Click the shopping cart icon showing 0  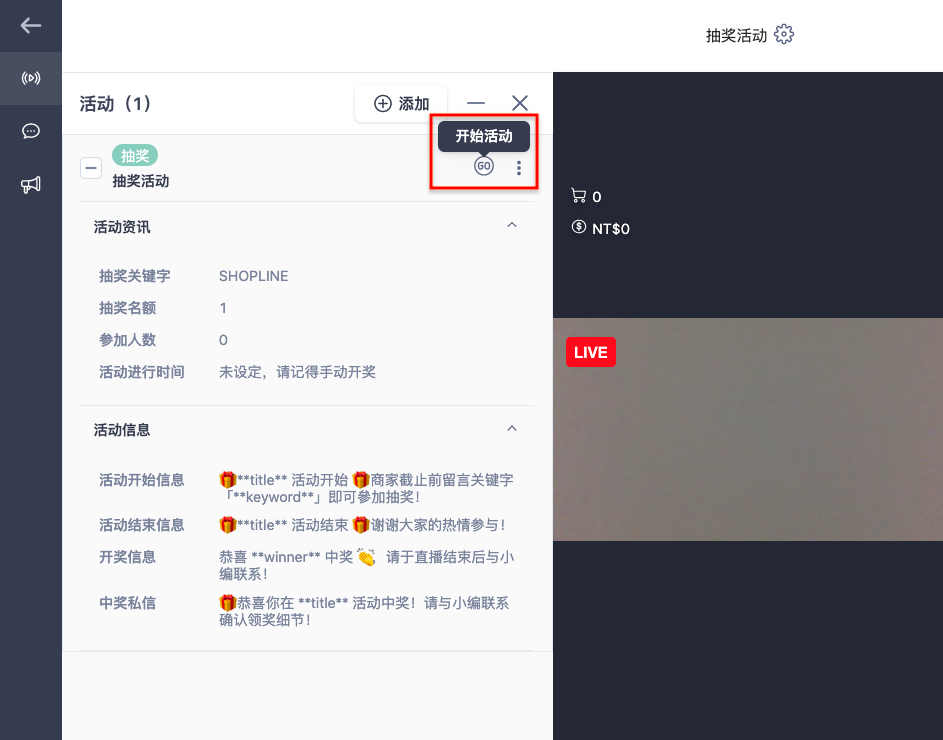click(579, 196)
